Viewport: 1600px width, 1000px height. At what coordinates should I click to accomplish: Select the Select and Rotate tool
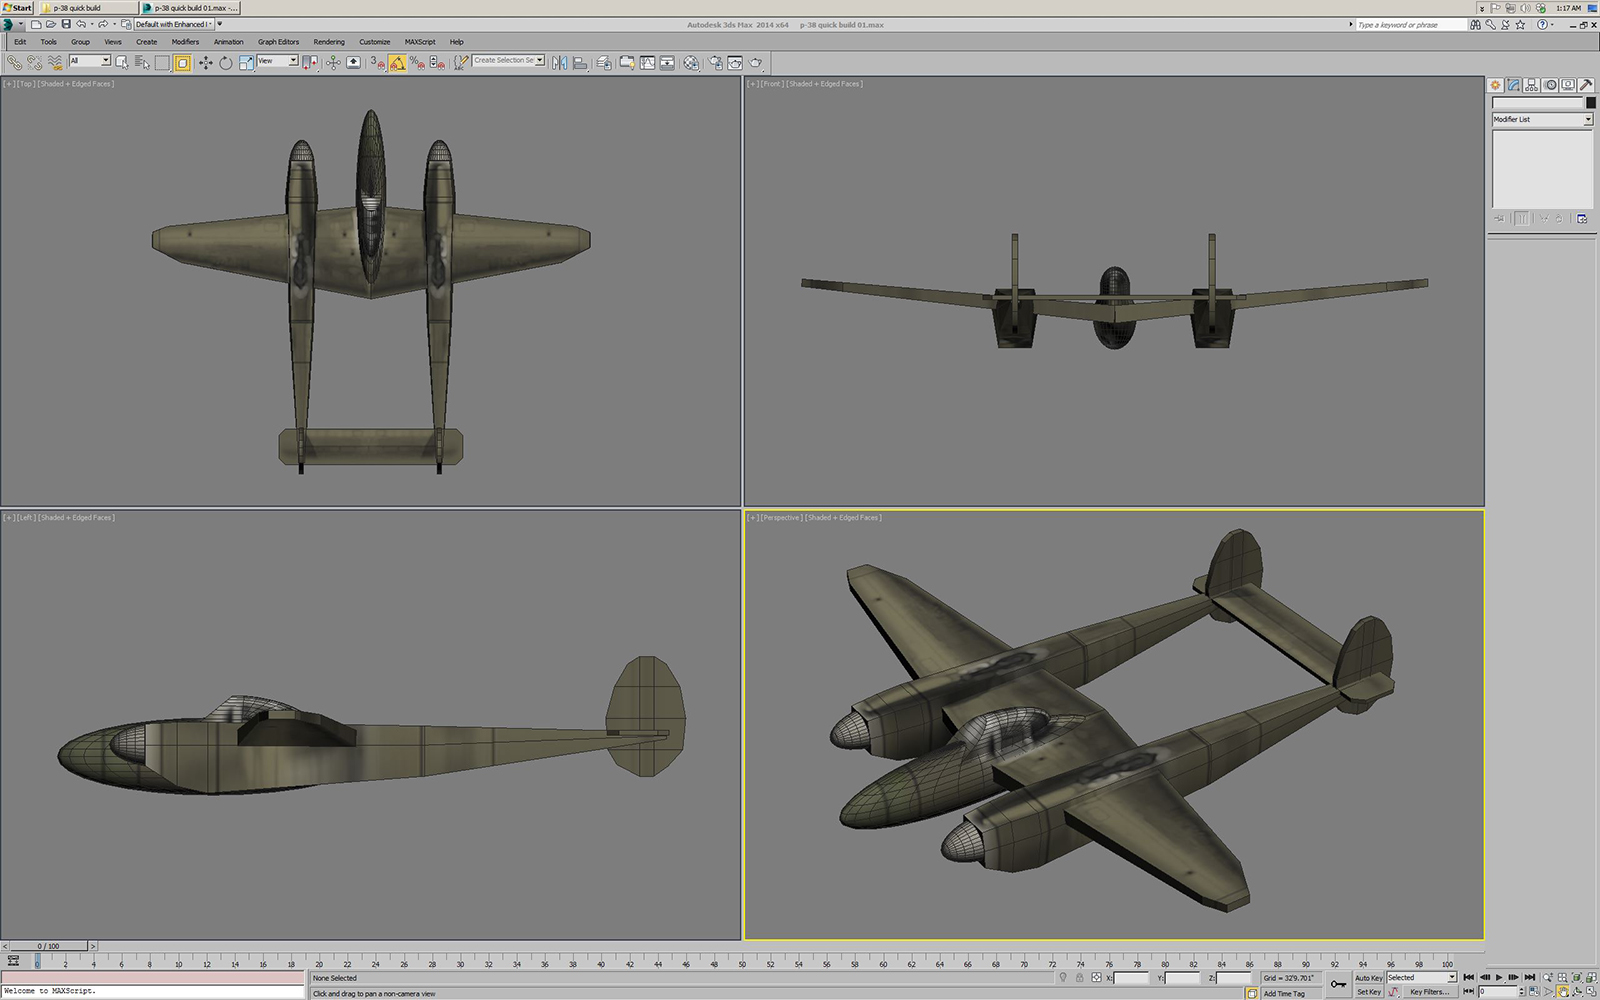pyautogui.click(x=224, y=62)
